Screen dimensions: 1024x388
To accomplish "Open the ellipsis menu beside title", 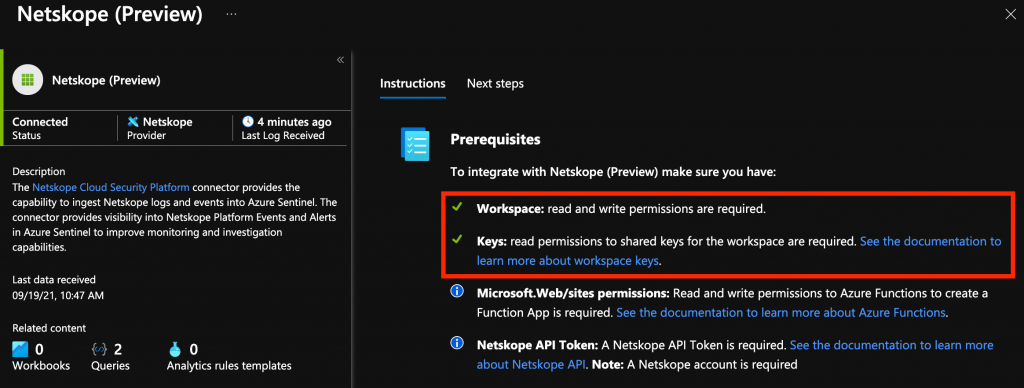I will (x=231, y=14).
